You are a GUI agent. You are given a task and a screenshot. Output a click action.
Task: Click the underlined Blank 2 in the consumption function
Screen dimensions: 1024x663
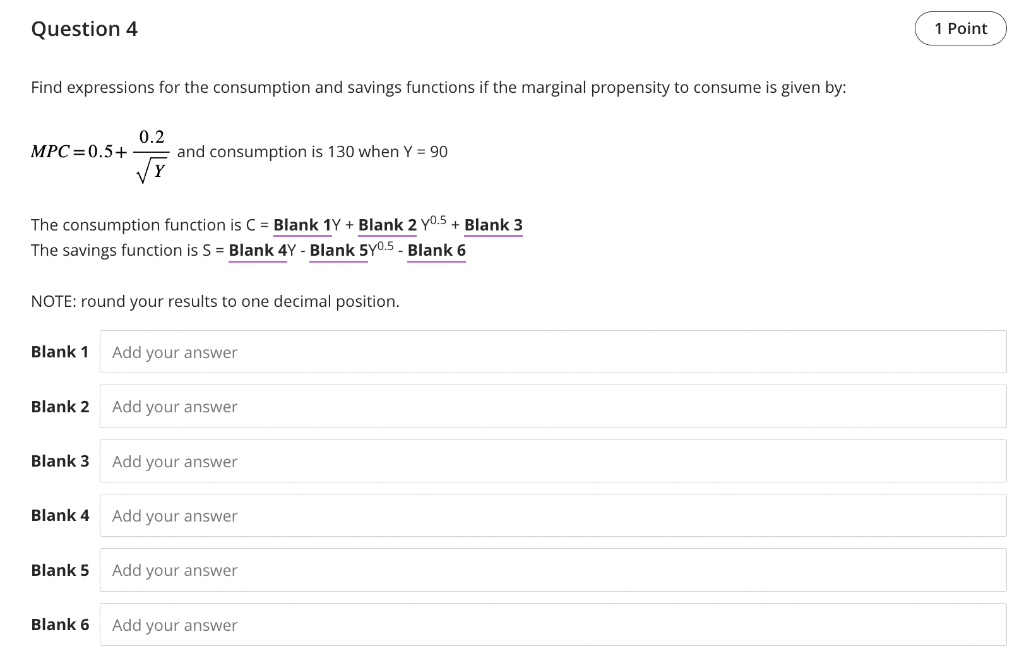pos(387,224)
